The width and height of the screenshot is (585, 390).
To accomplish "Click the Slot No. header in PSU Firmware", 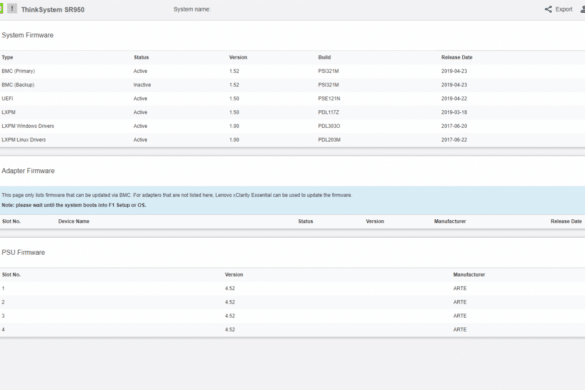I will pos(11,275).
